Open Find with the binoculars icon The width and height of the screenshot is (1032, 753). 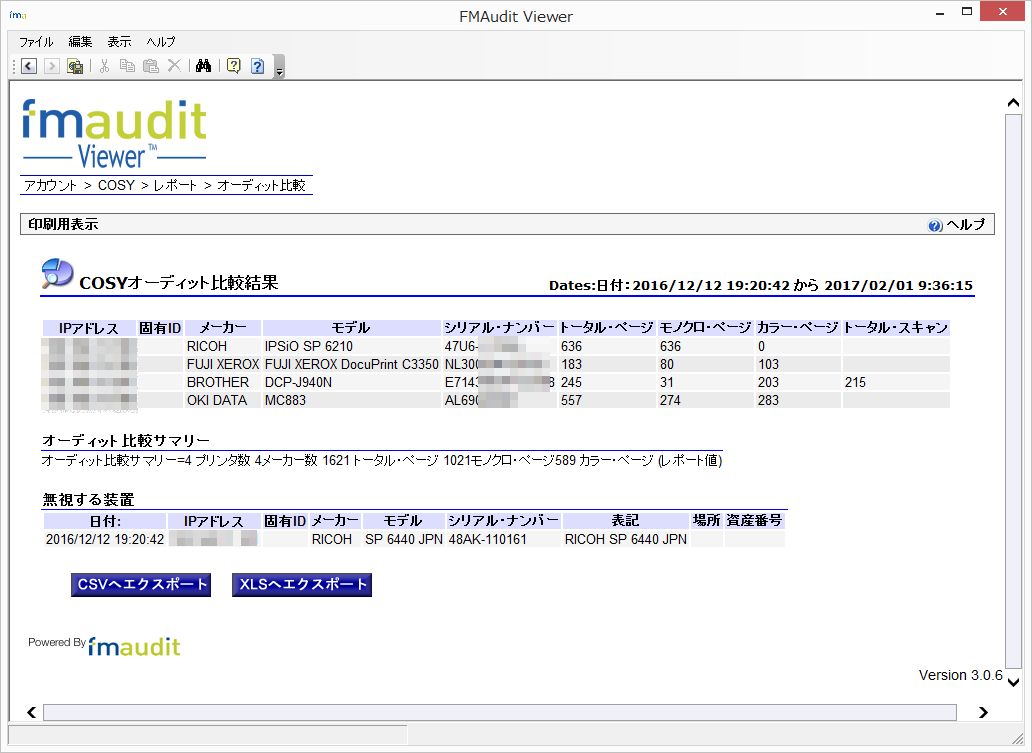coord(203,66)
